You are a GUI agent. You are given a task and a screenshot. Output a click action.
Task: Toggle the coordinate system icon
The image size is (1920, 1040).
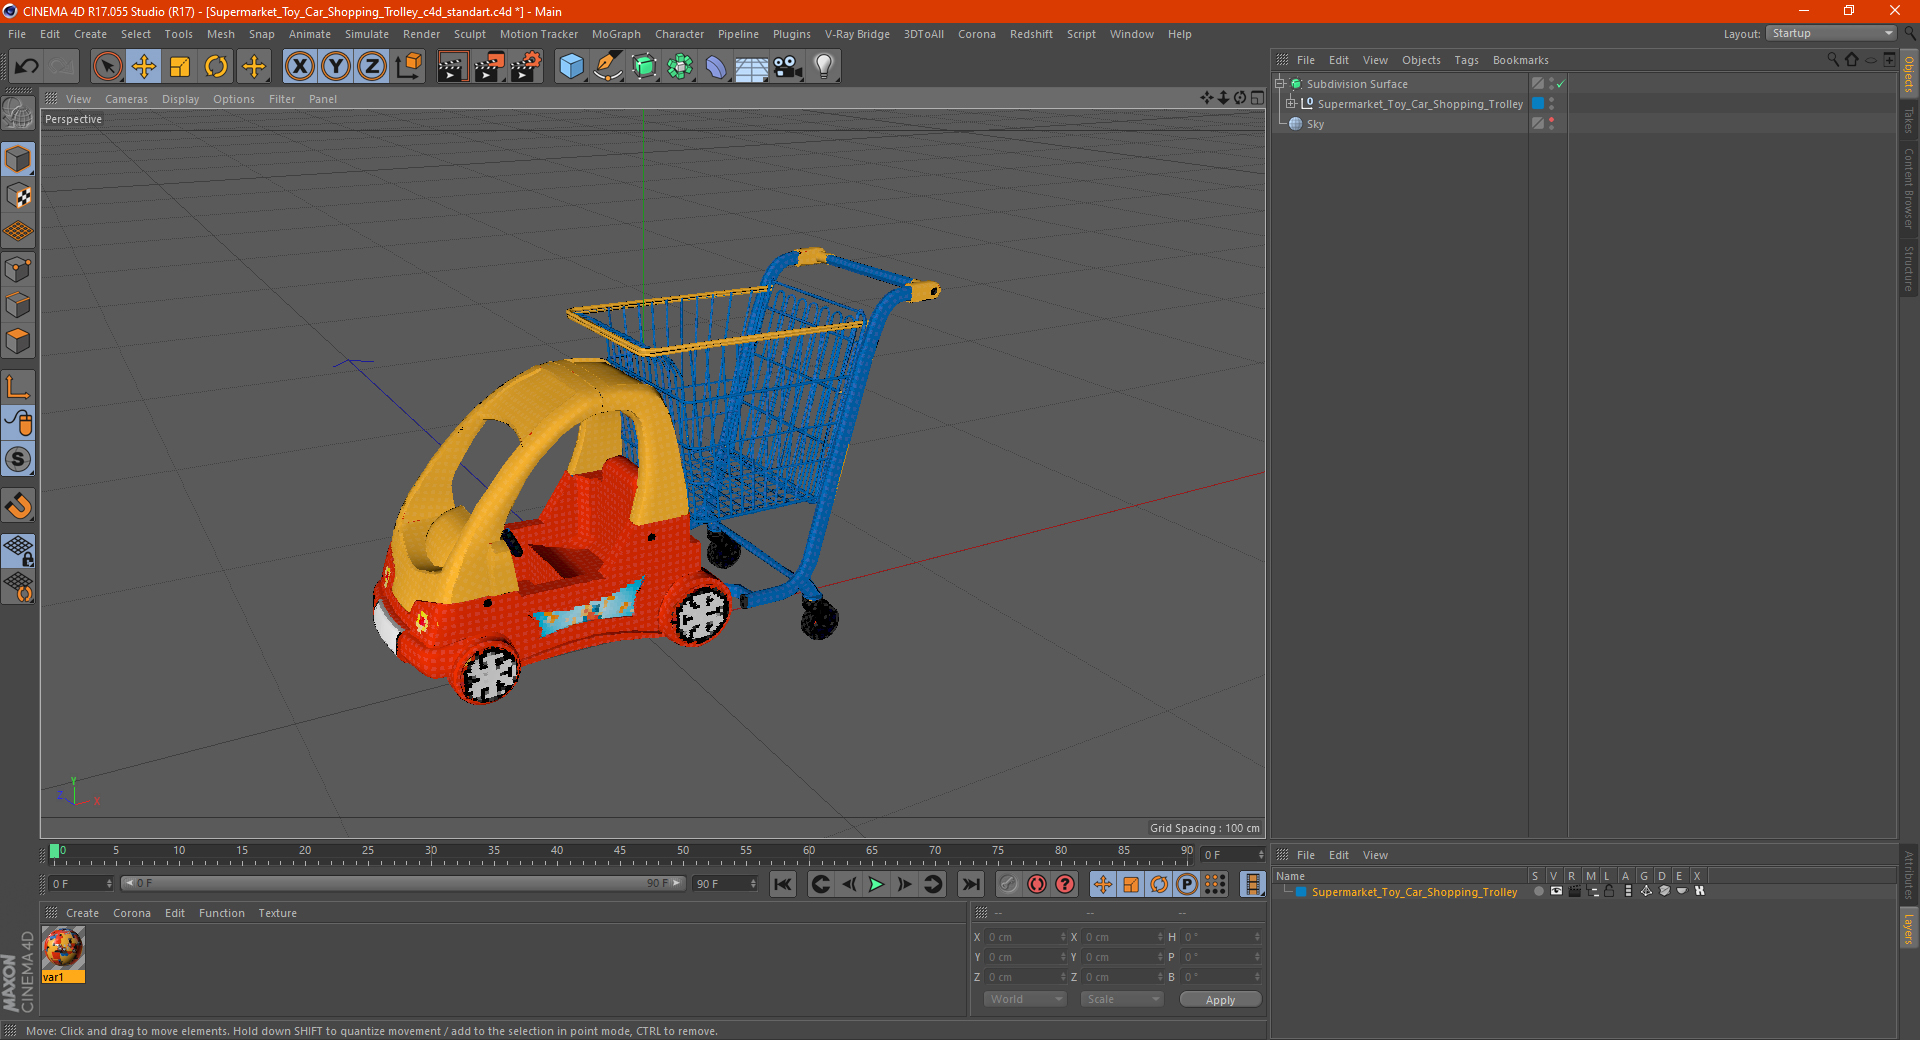point(408,67)
